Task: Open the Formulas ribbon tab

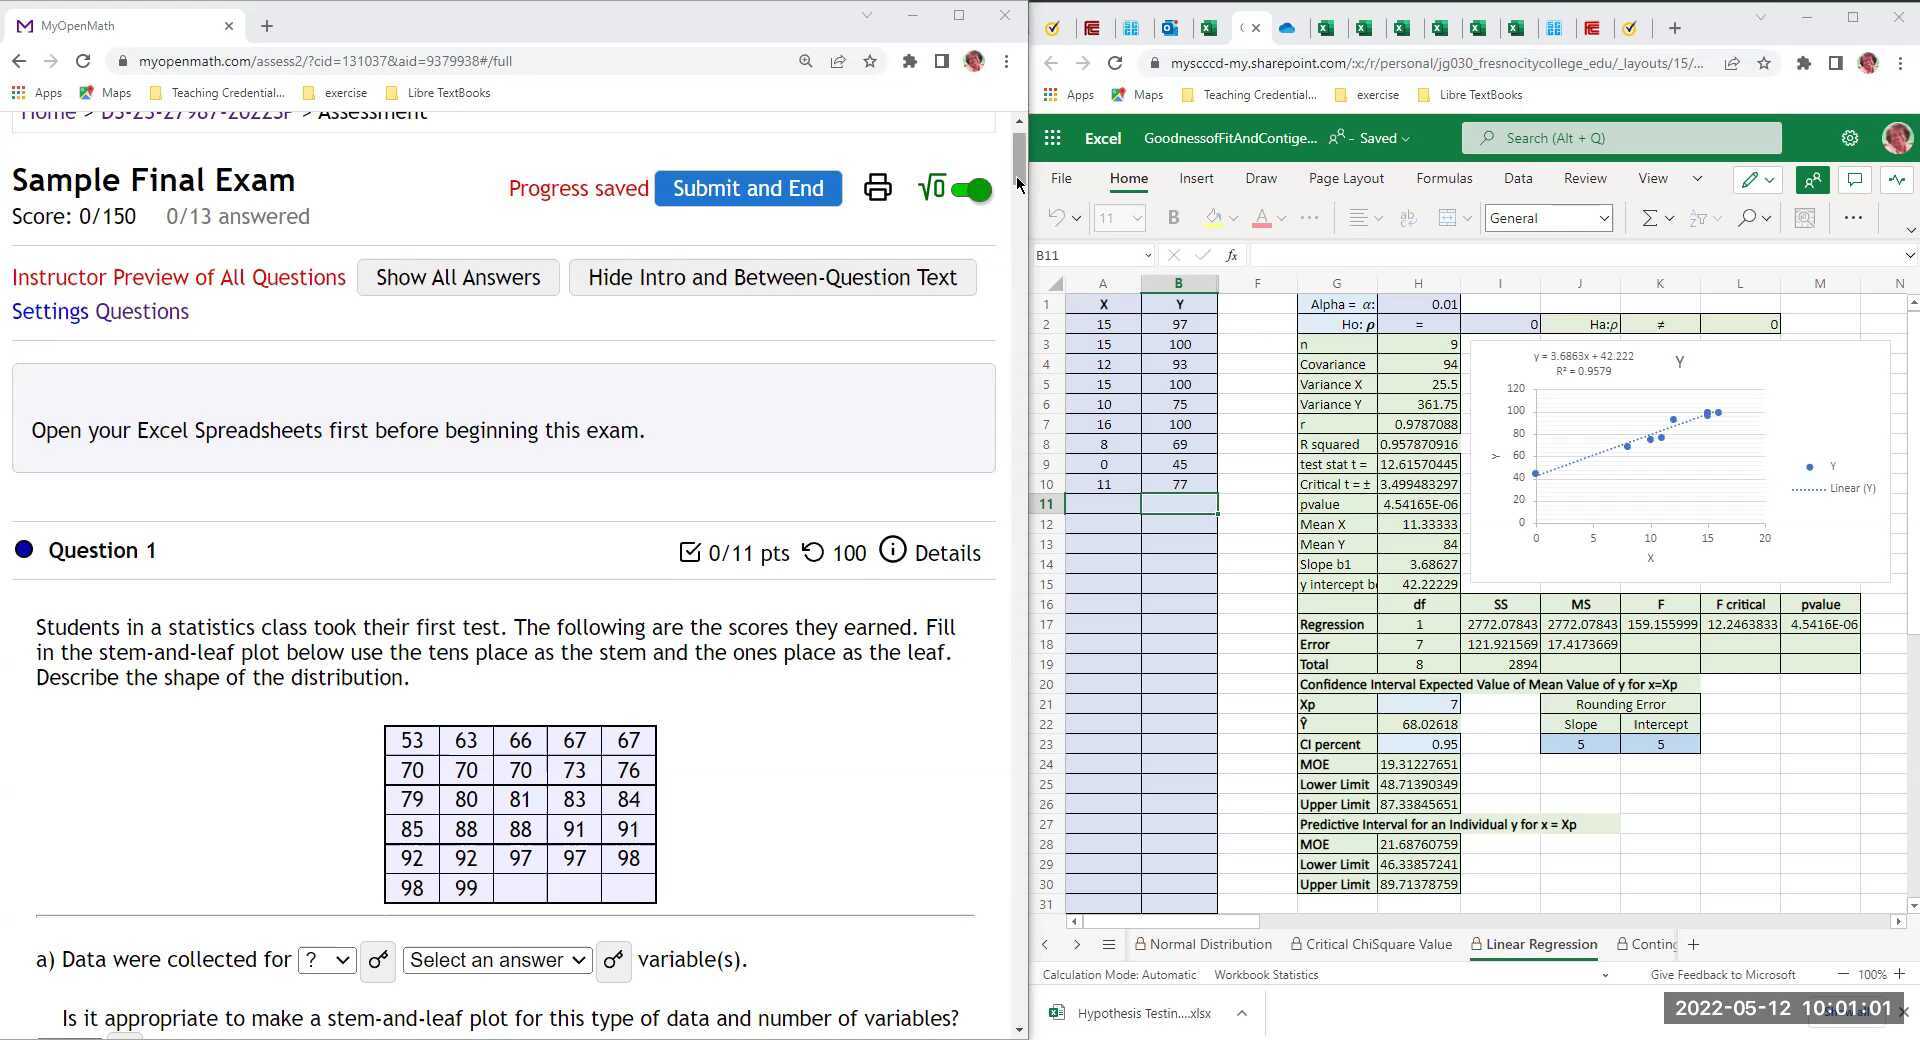Action: coord(1443,178)
